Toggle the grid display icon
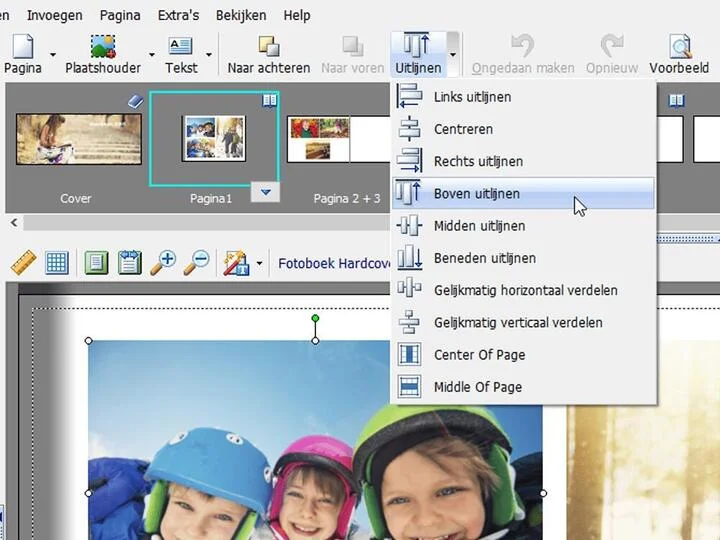Image resolution: width=720 pixels, height=540 pixels. (57, 263)
